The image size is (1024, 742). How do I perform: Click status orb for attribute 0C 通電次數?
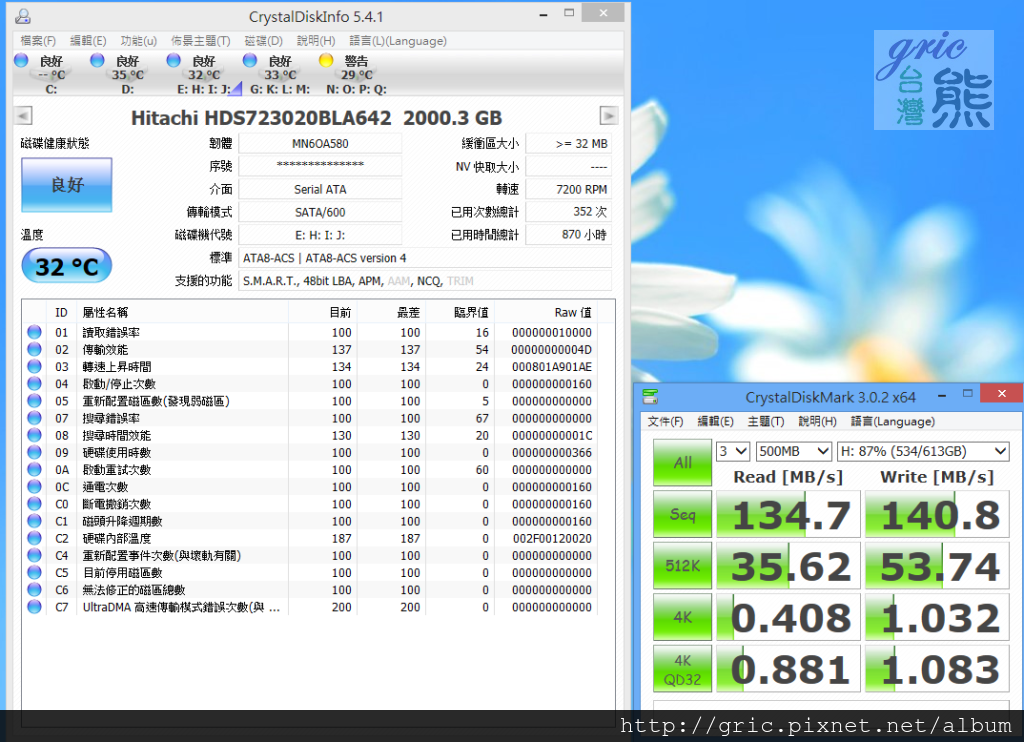tap(35, 487)
